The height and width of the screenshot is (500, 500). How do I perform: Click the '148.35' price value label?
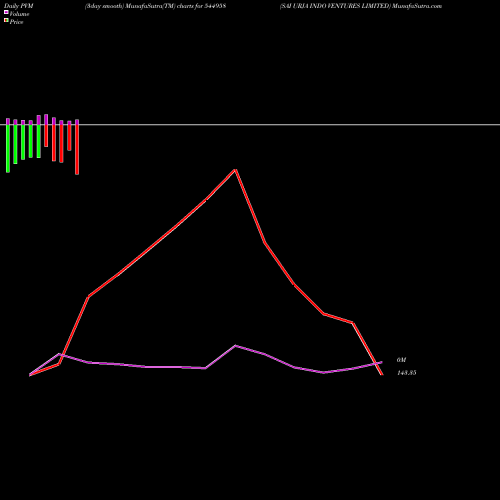(406, 373)
